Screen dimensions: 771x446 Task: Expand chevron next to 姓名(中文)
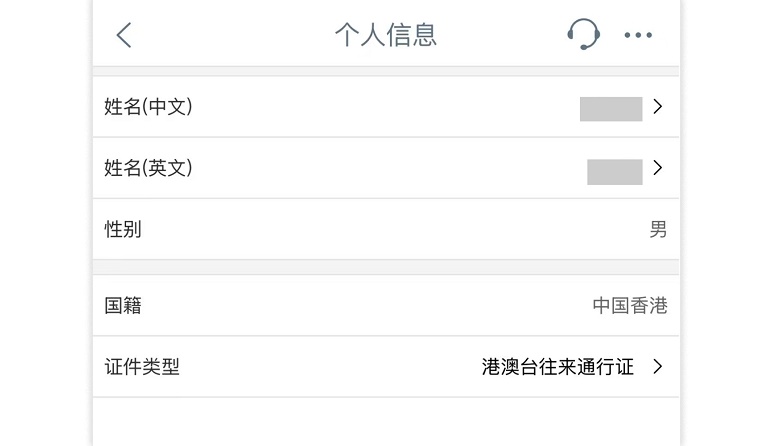tap(657, 106)
